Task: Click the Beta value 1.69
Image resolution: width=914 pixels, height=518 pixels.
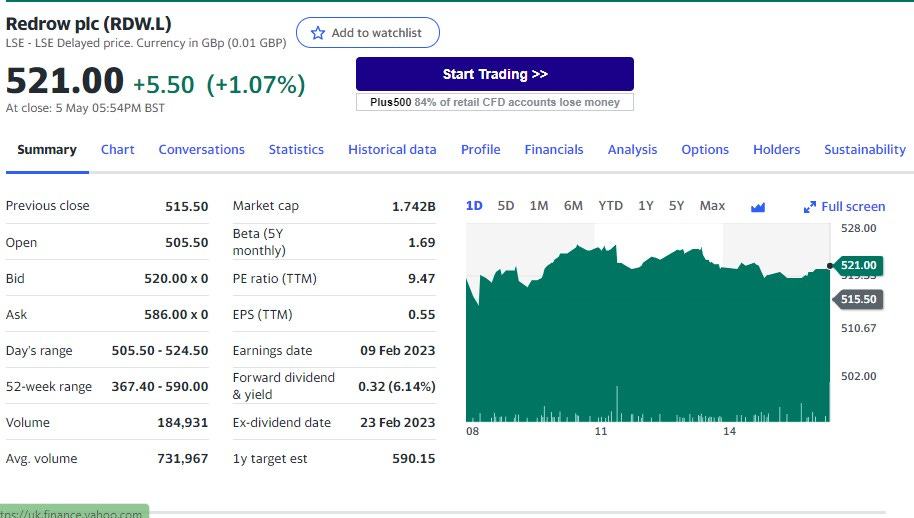Action: click(421, 243)
